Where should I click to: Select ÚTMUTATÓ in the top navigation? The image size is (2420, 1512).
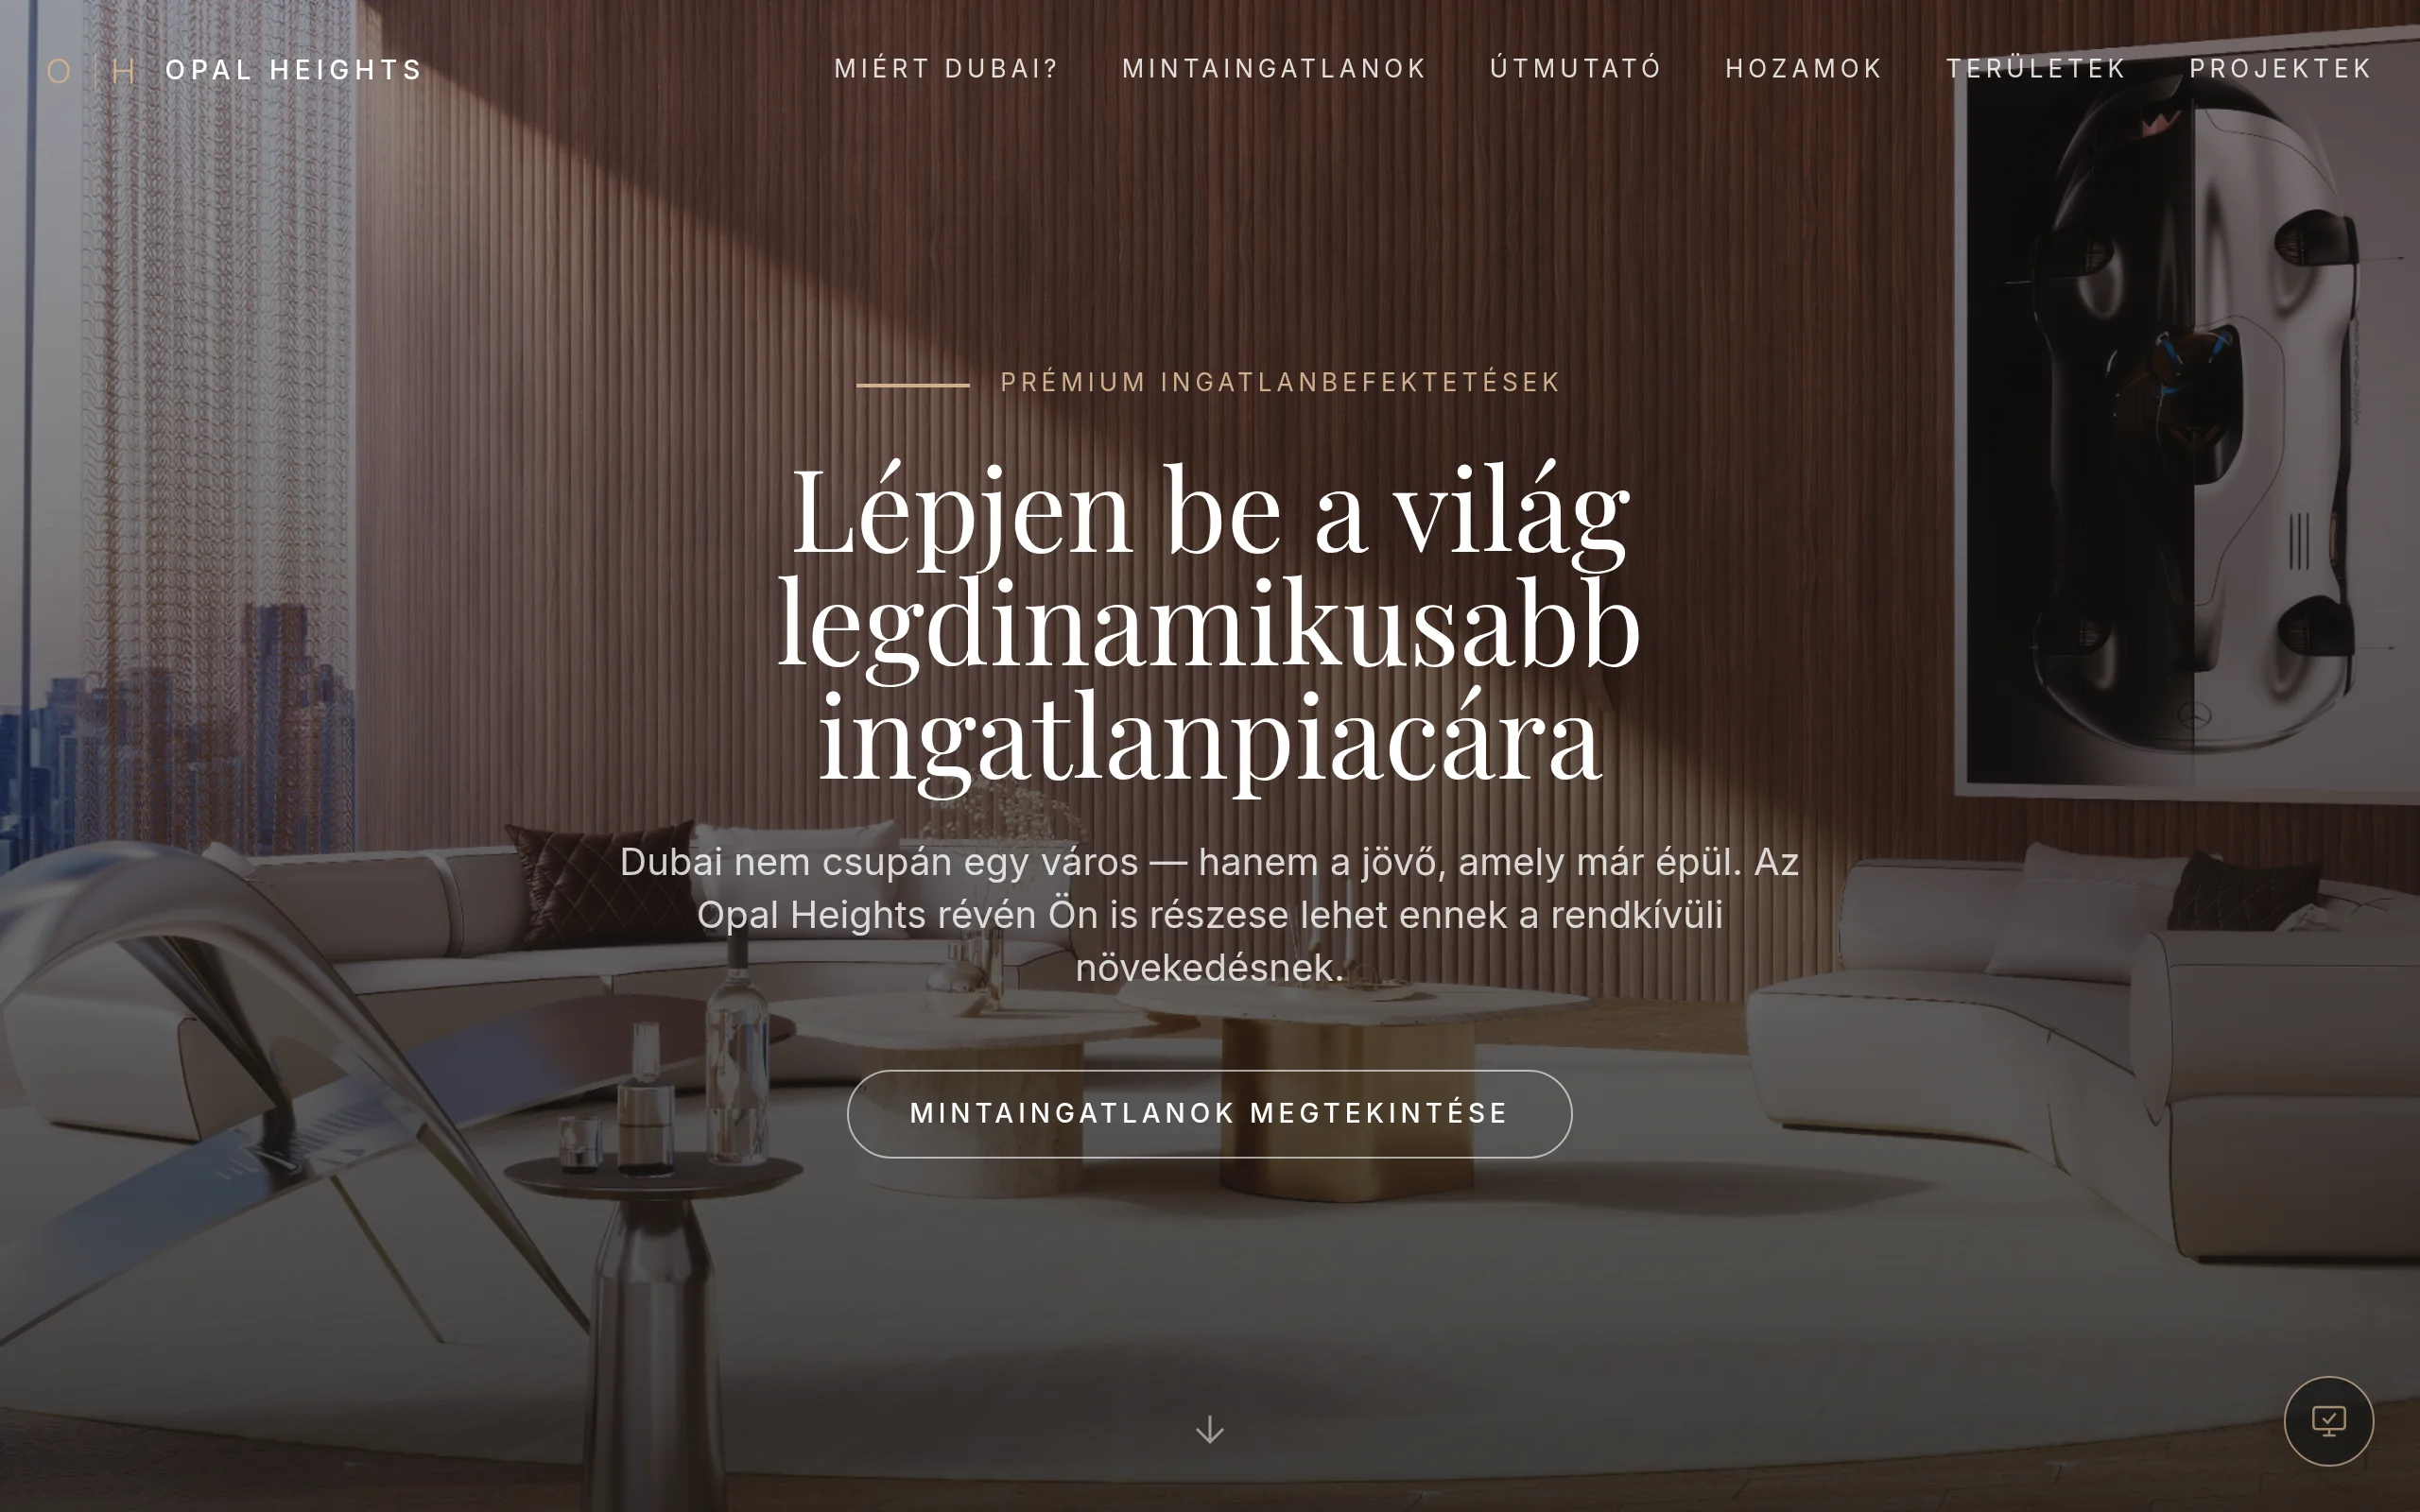click(x=1576, y=69)
